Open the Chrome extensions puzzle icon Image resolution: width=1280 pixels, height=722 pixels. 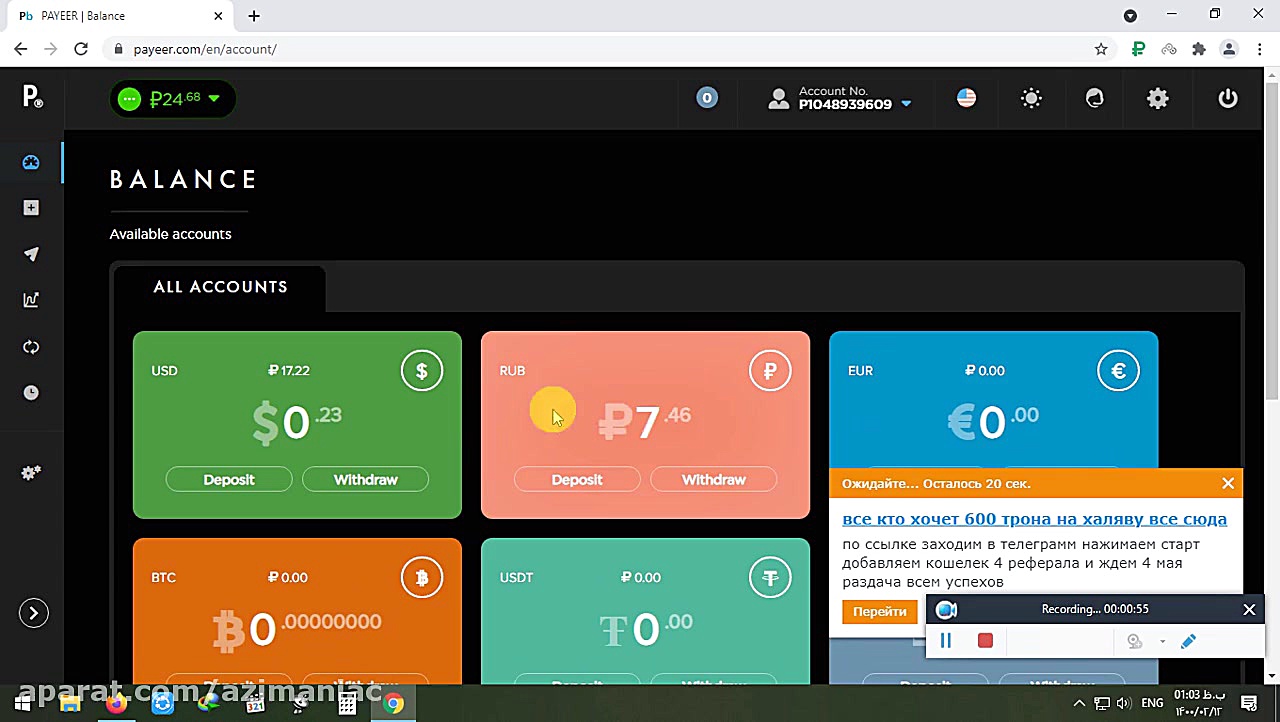click(x=1199, y=49)
